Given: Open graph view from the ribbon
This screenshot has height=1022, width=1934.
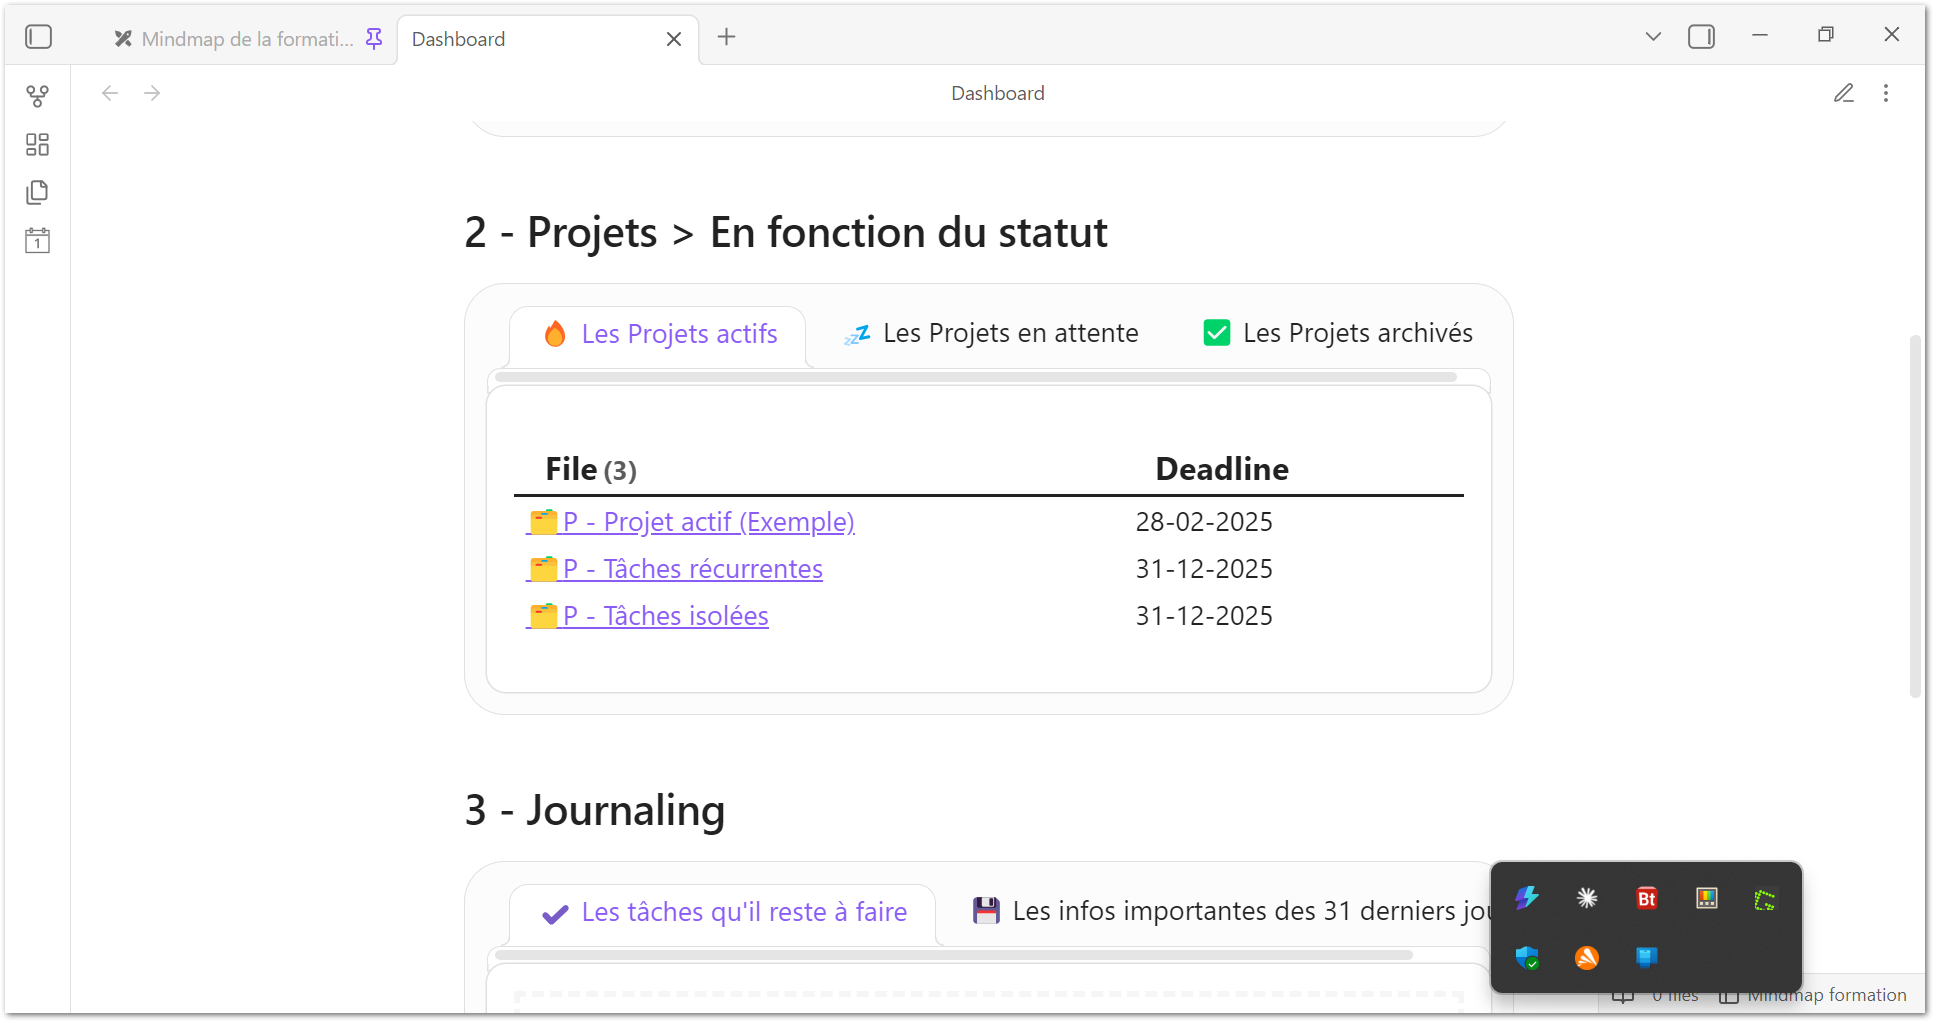Looking at the screenshot, I should (37, 96).
